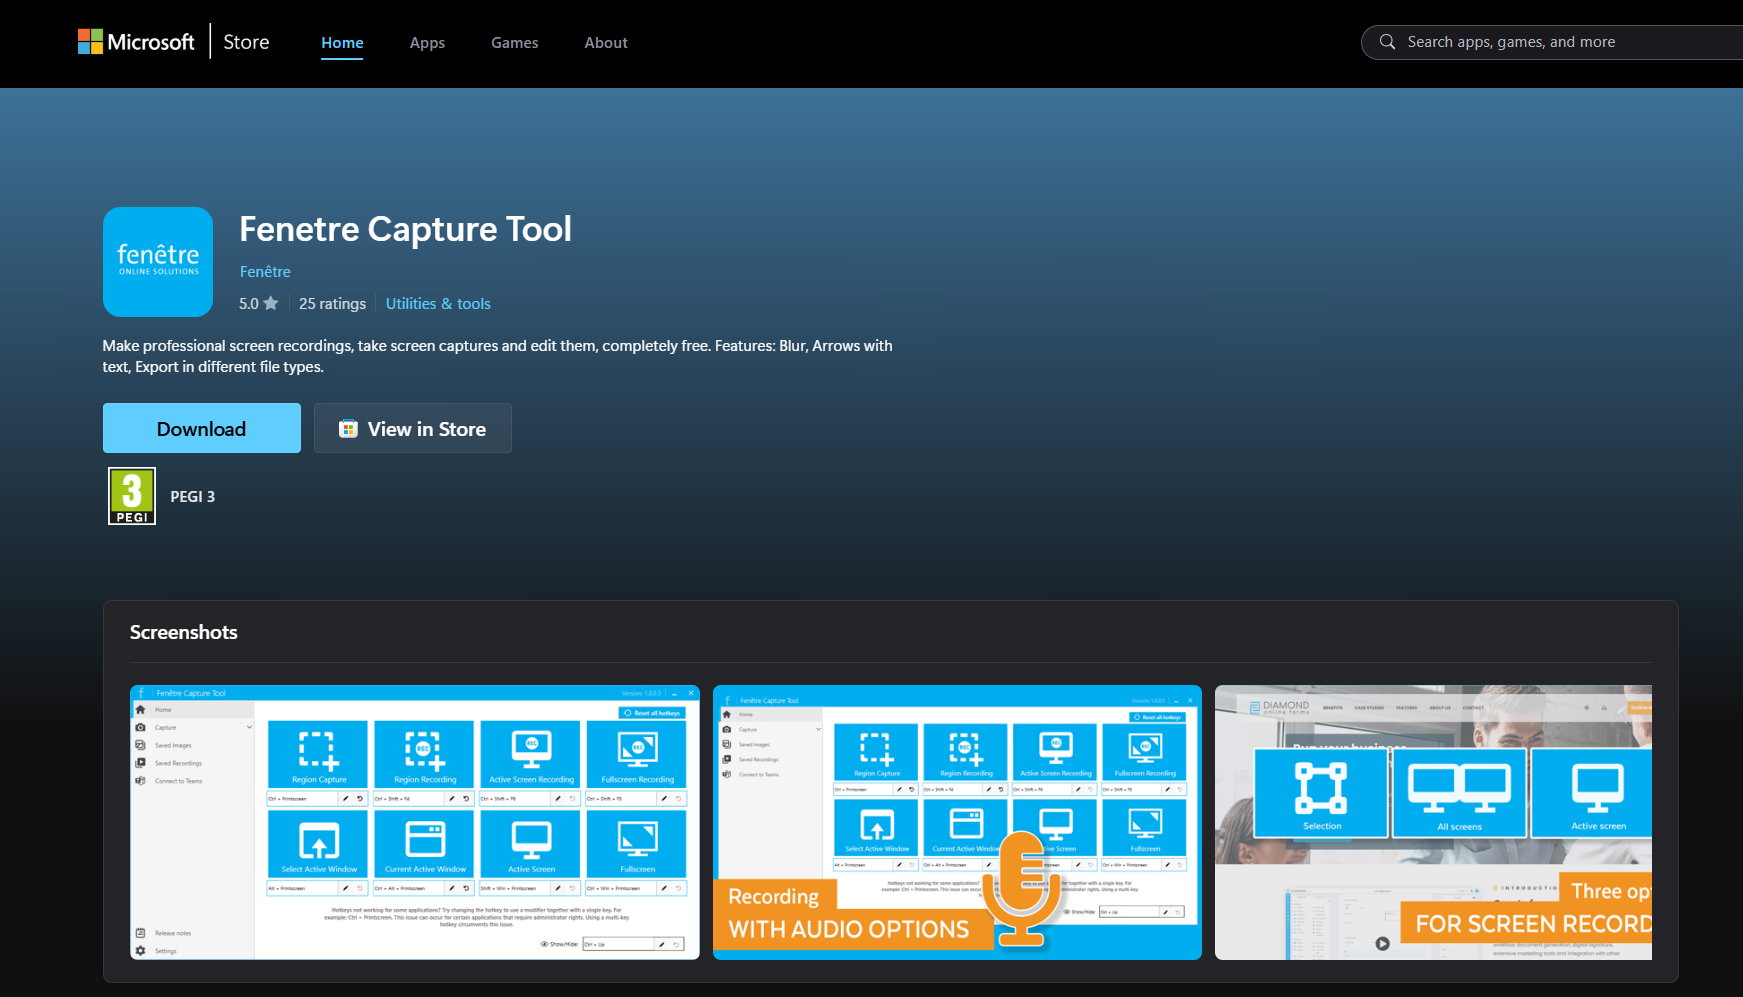Select the Select Active Window tile in the screenshot
Screen dimensions: 1743x997
(317, 844)
